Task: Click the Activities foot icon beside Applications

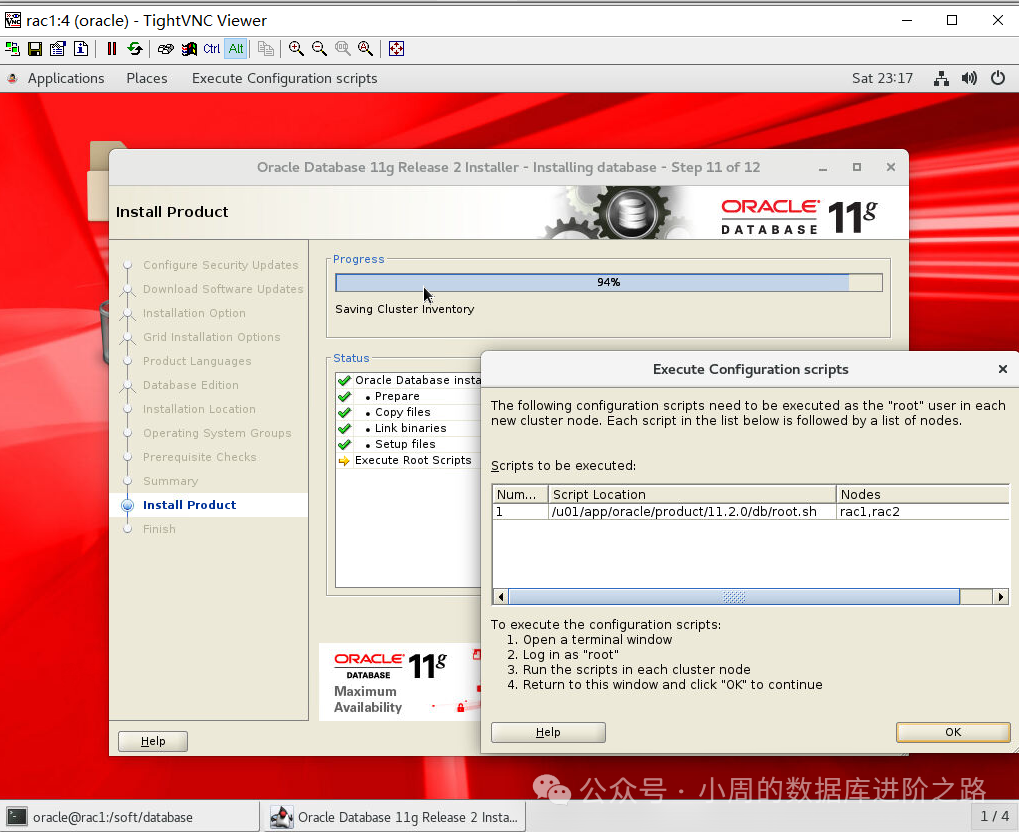Action: pos(12,79)
